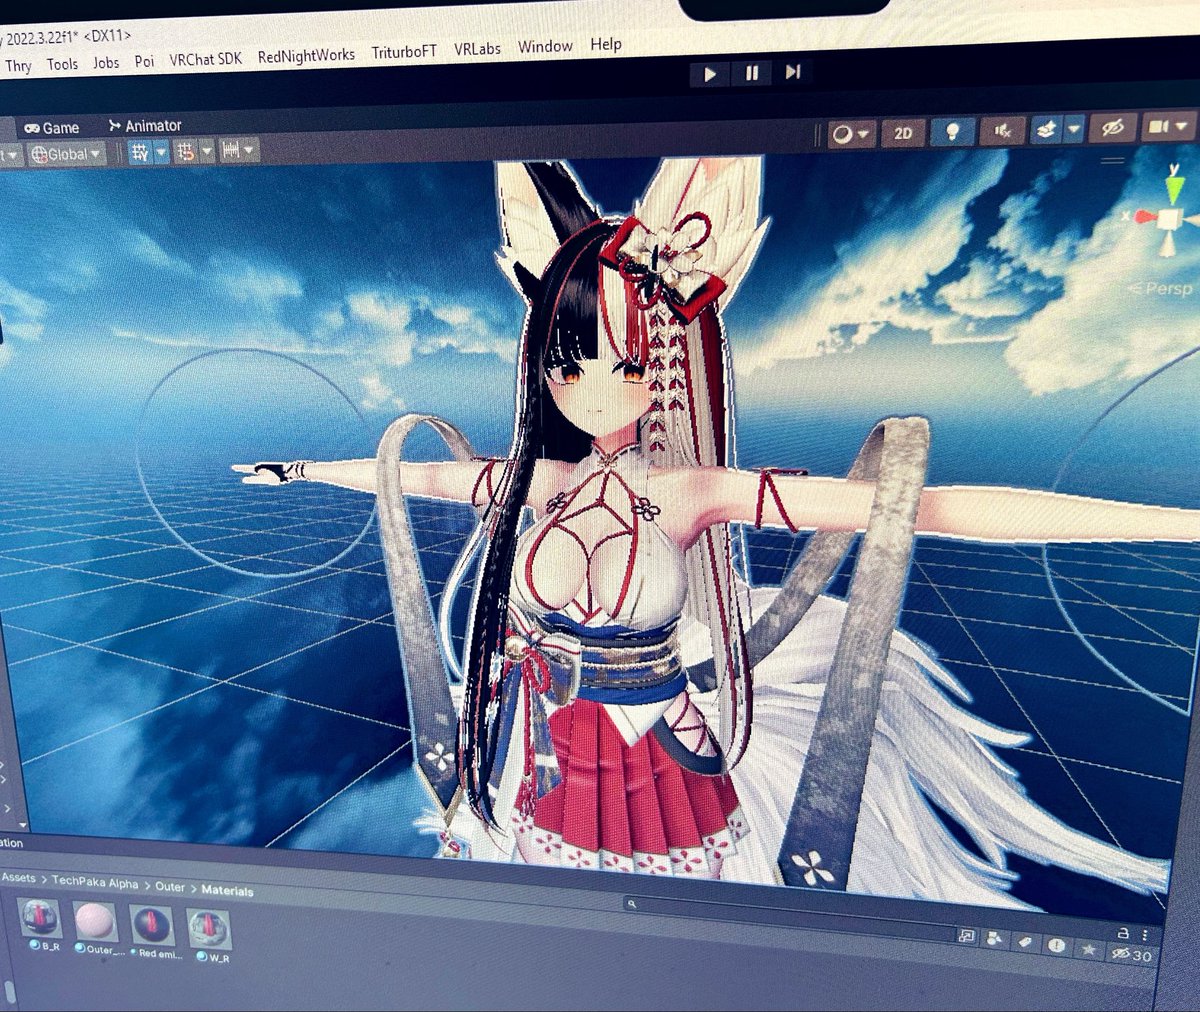Open the grid snapping settings dropdown arrow

coord(161,152)
